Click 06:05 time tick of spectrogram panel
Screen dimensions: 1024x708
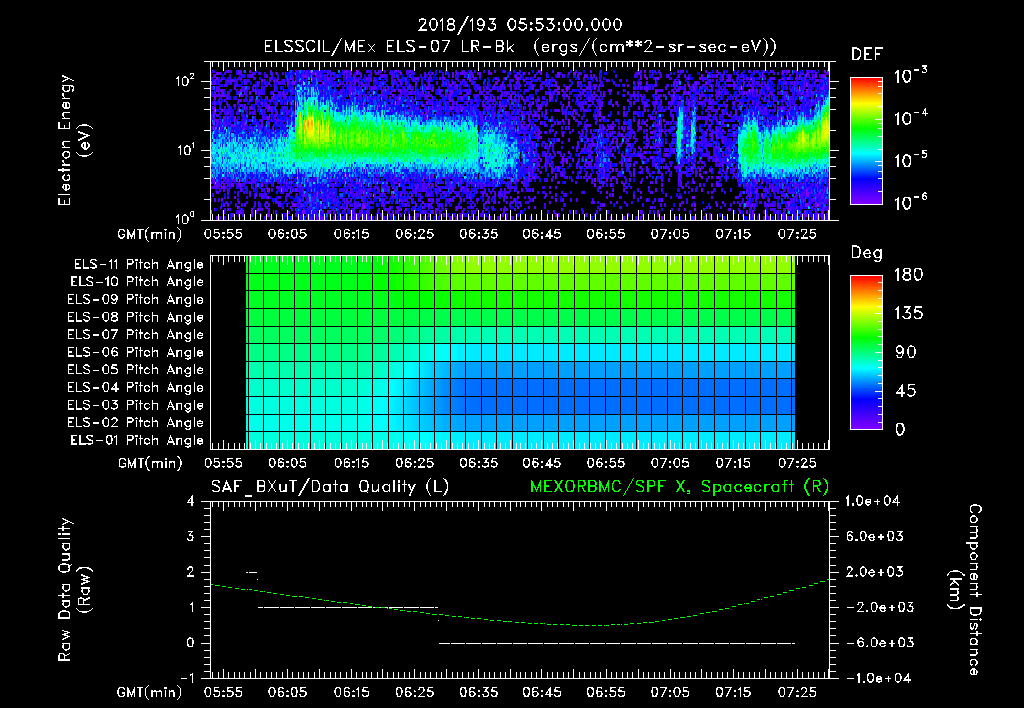point(287,234)
